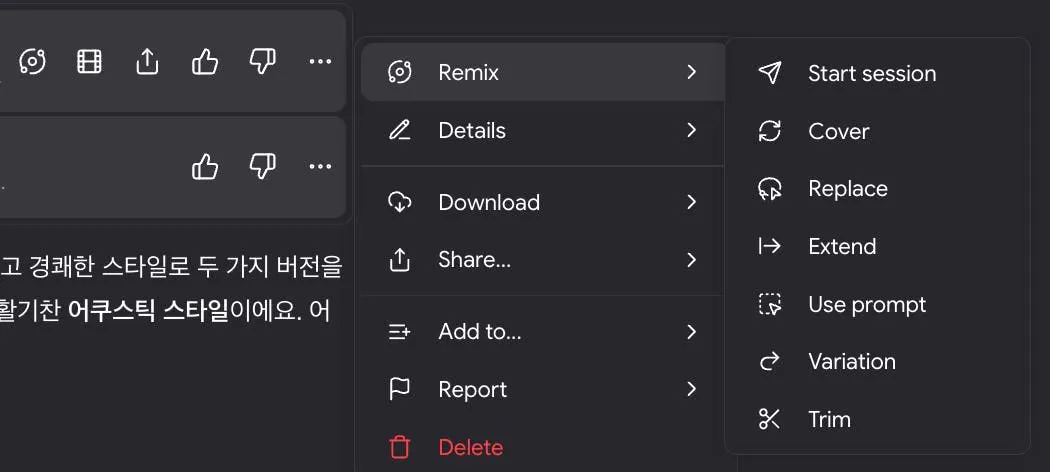1050x472 pixels.
Task: Click the Delete trash icon
Action: (x=400, y=447)
